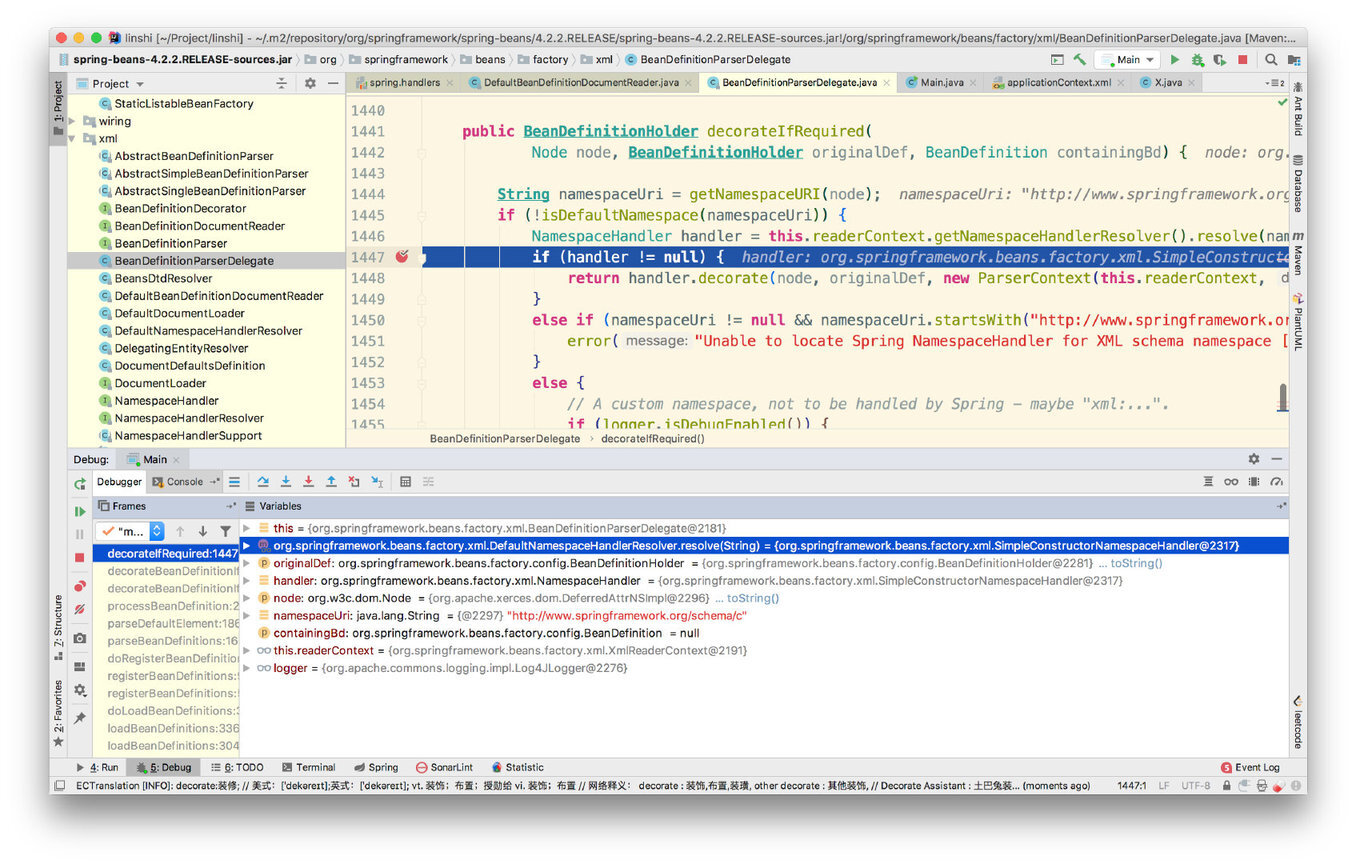Open Evaluate Expression calculator icon
This screenshot has width=1356, height=864.
pos(405,482)
